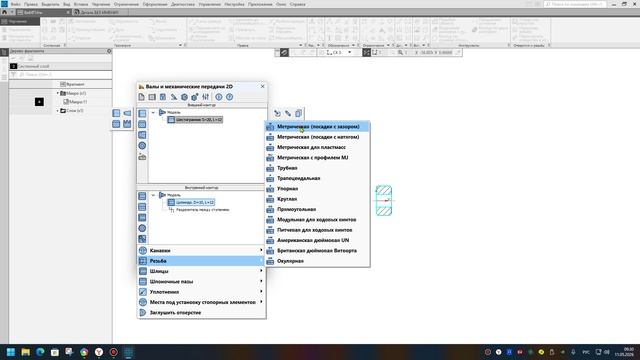Close the shaft and gears 2D dialog
The width and height of the screenshot is (640, 360).
pyautogui.click(x=262, y=87)
